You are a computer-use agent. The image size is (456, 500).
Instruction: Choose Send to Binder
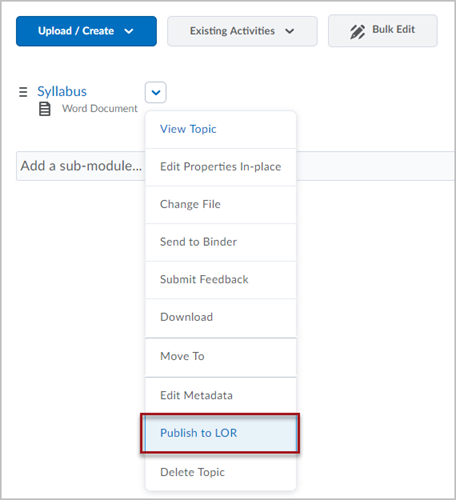point(221,242)
